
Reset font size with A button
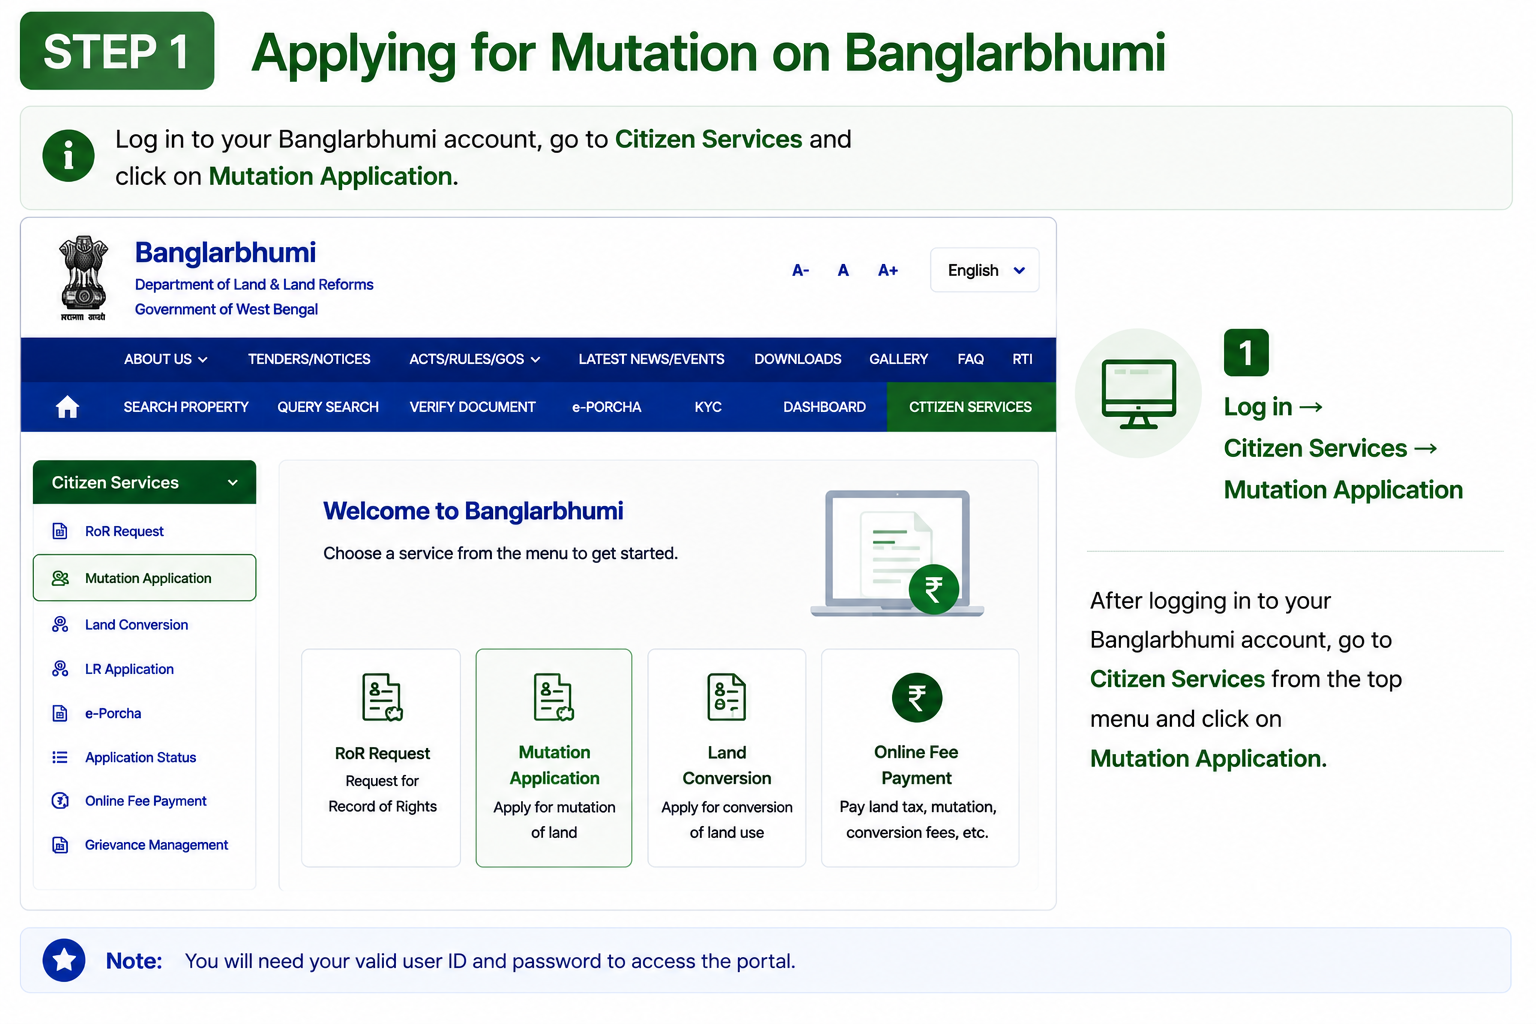843,270
